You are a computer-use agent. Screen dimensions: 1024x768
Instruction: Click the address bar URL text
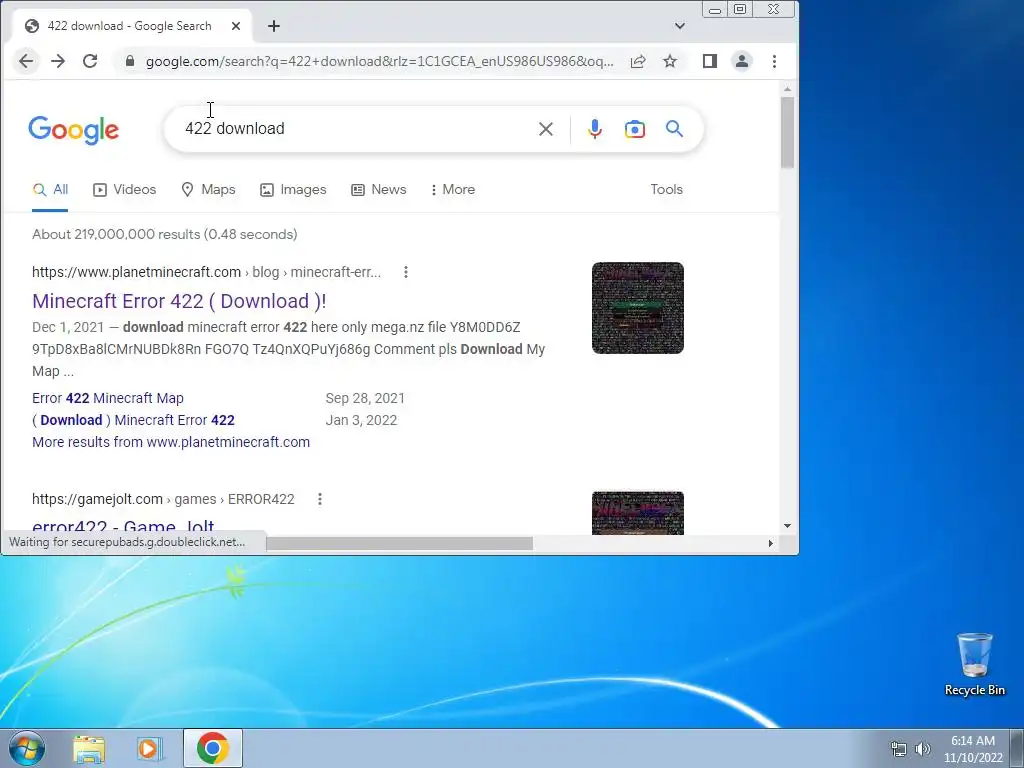coord(379,61)
